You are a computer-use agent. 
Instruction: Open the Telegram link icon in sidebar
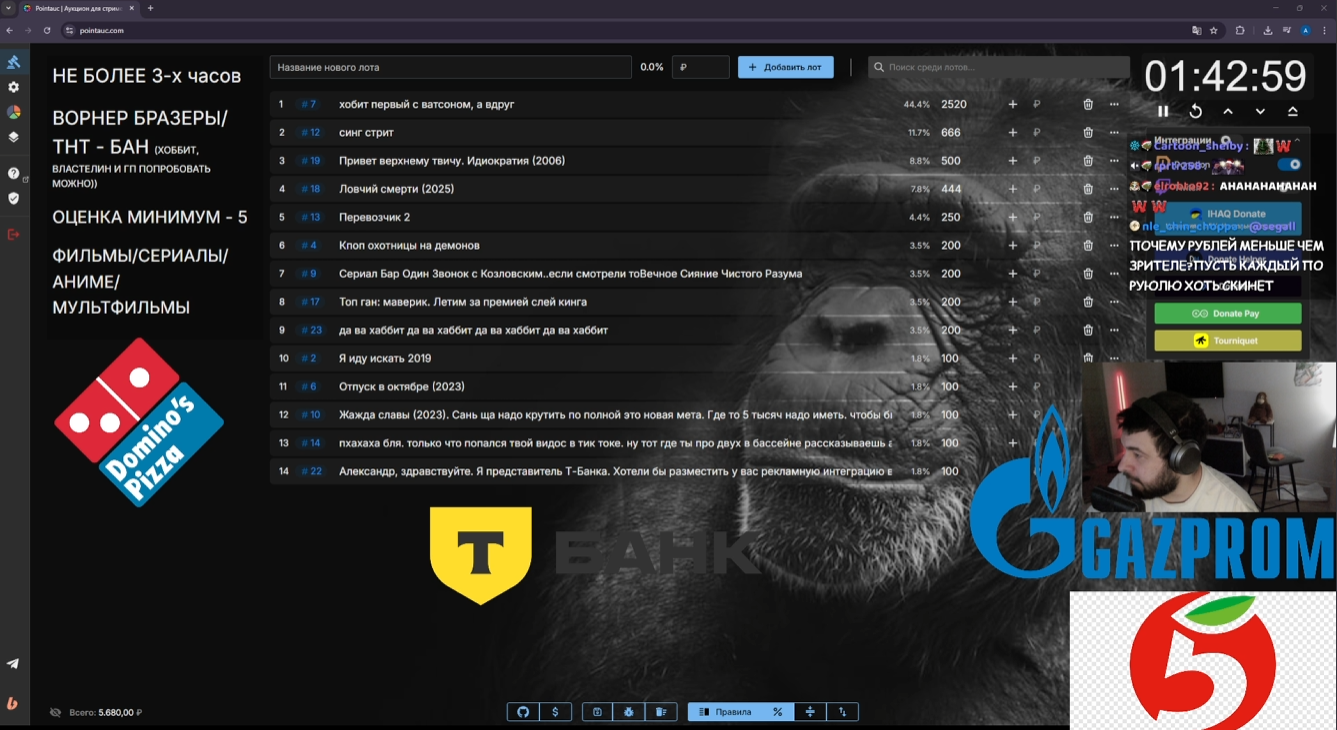coord(13,663)
